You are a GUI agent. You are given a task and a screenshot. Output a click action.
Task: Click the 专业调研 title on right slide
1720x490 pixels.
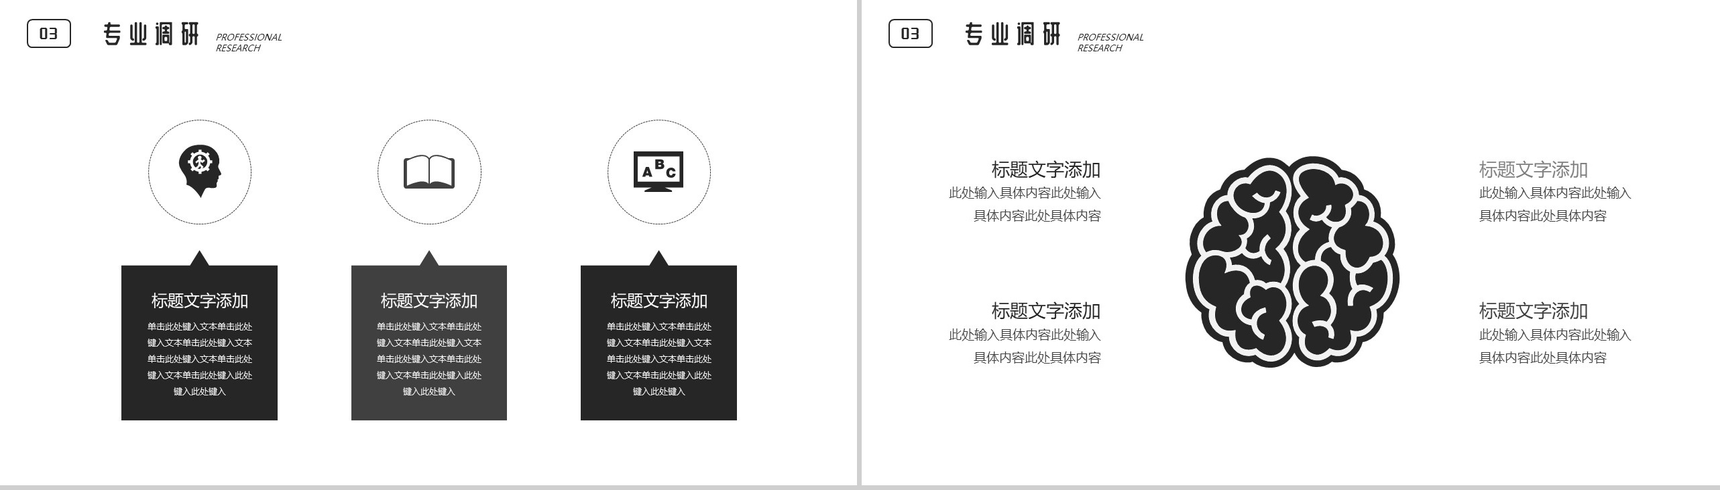pos(1012,35)
